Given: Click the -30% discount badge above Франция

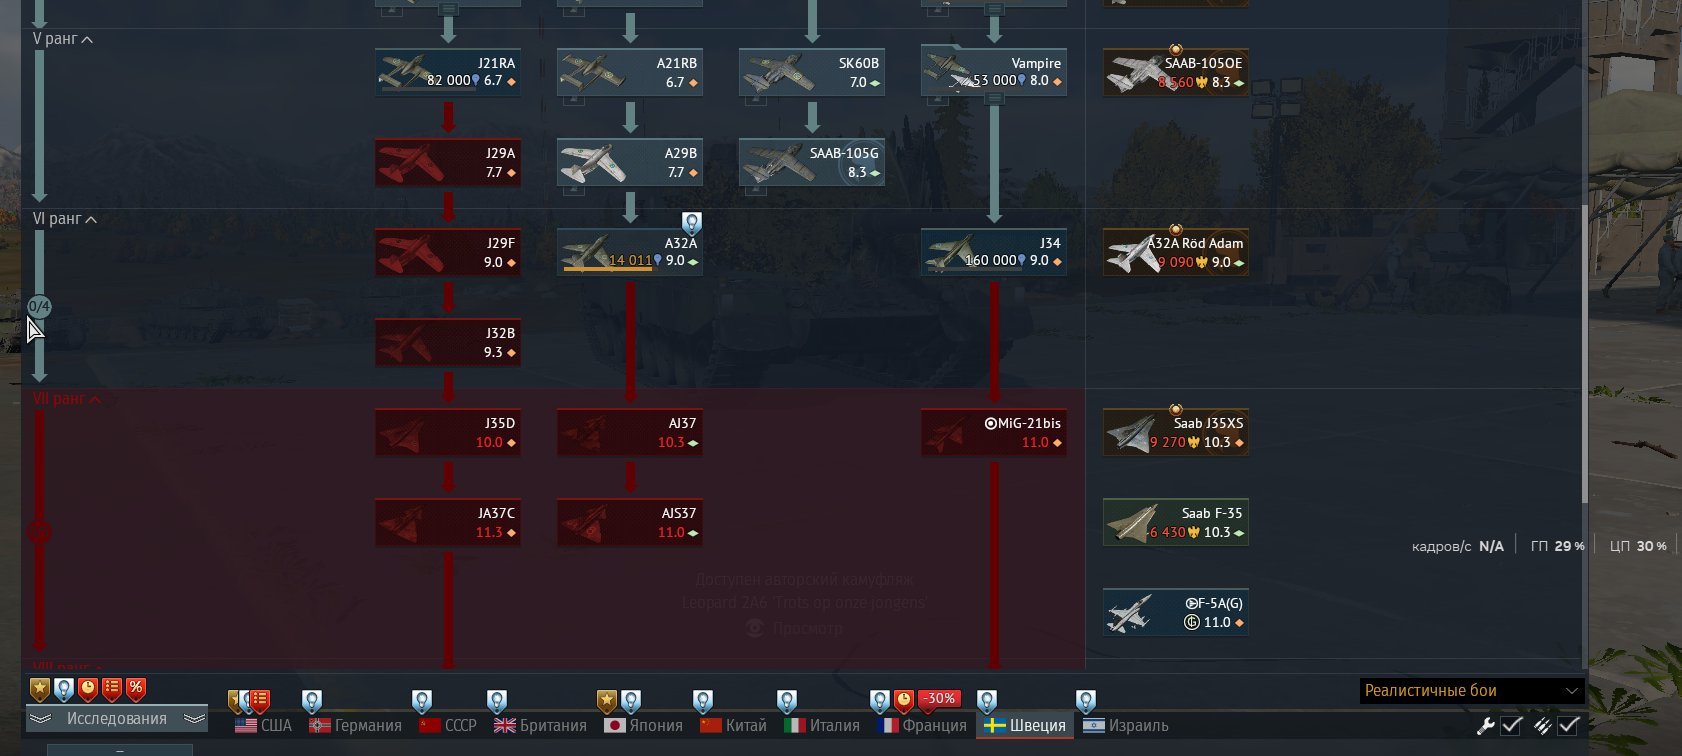Looking at the screenshot, I should 939,698.
